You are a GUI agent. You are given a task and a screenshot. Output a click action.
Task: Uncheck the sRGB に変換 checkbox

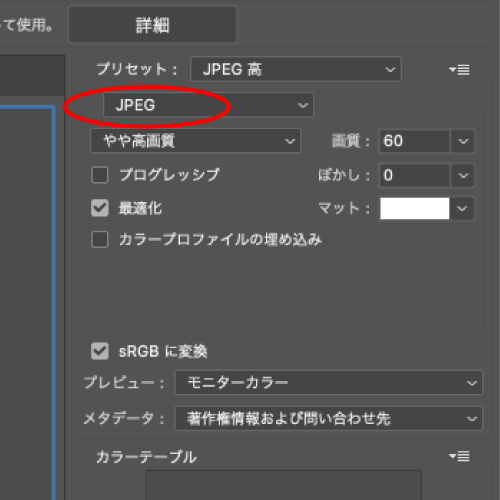(100, 351)
